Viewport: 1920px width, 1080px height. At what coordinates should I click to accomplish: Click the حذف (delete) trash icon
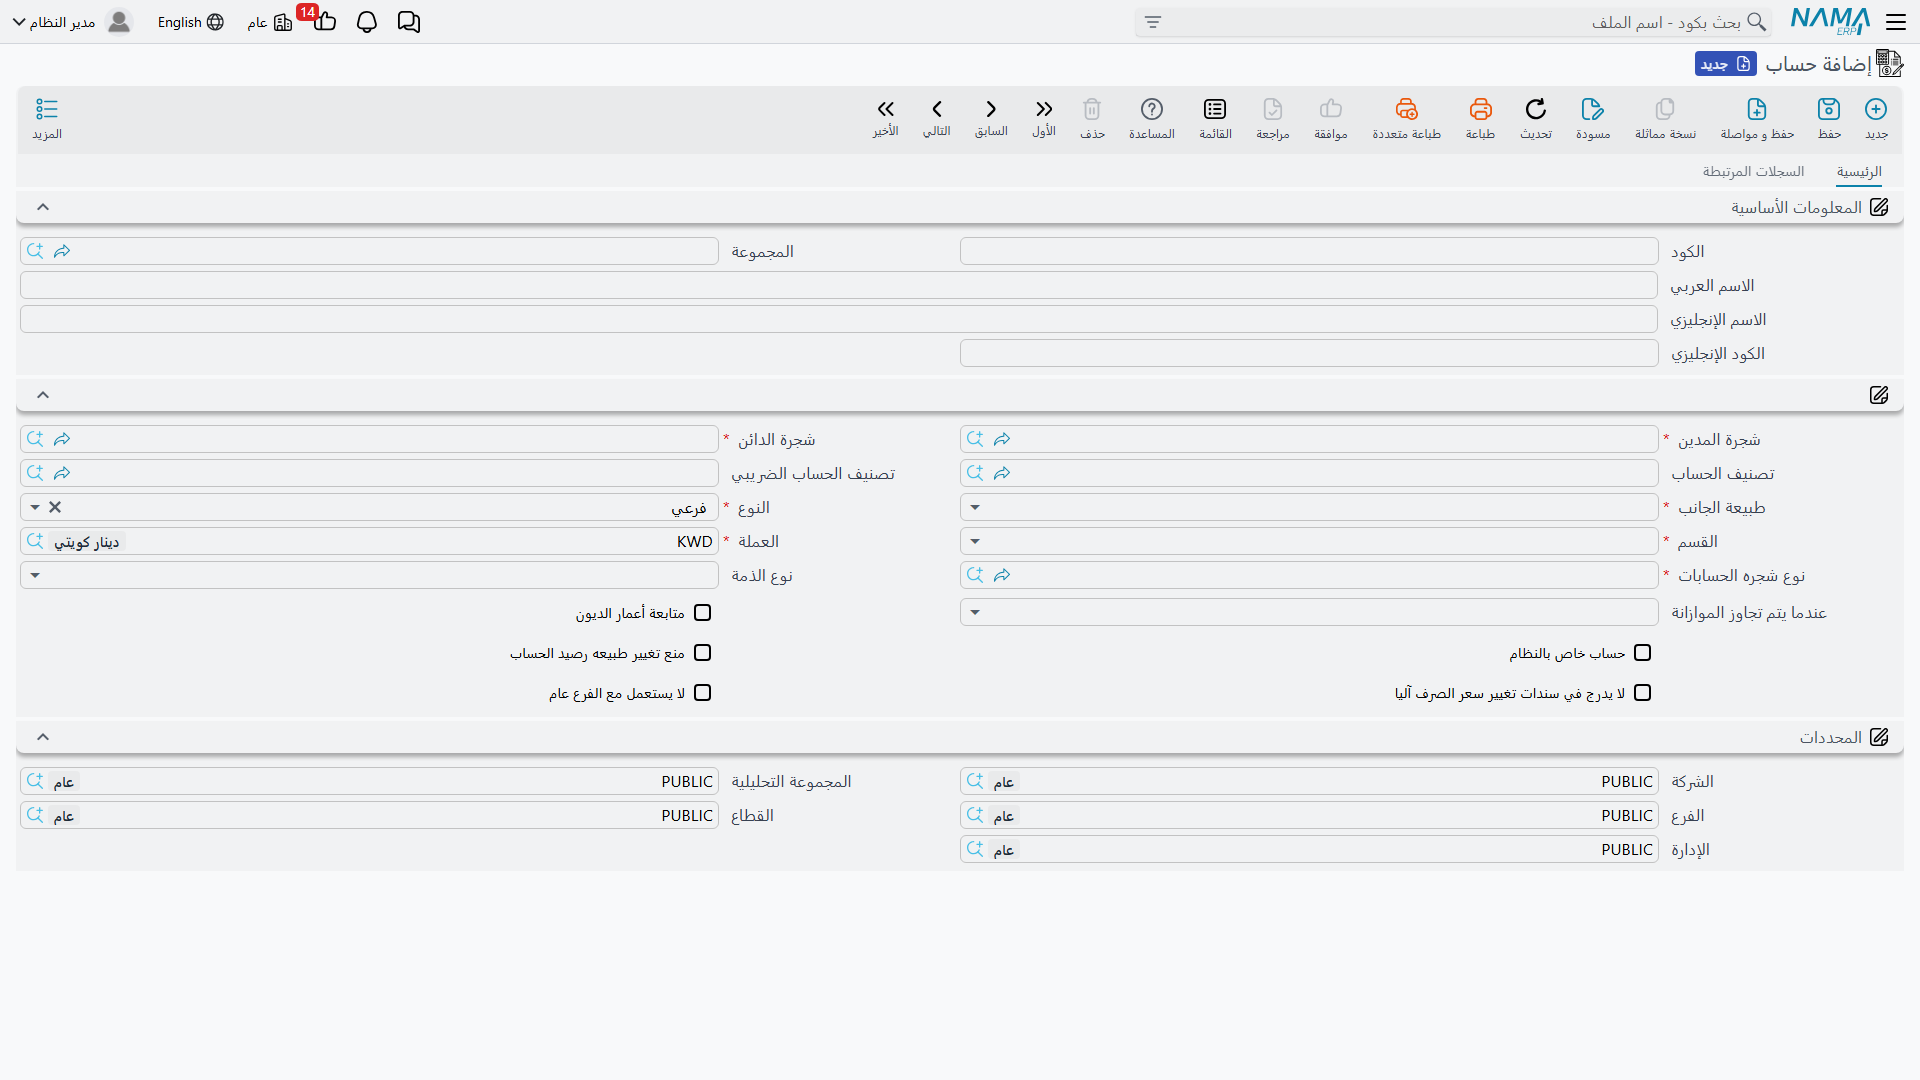click(x=1092, y=109)
